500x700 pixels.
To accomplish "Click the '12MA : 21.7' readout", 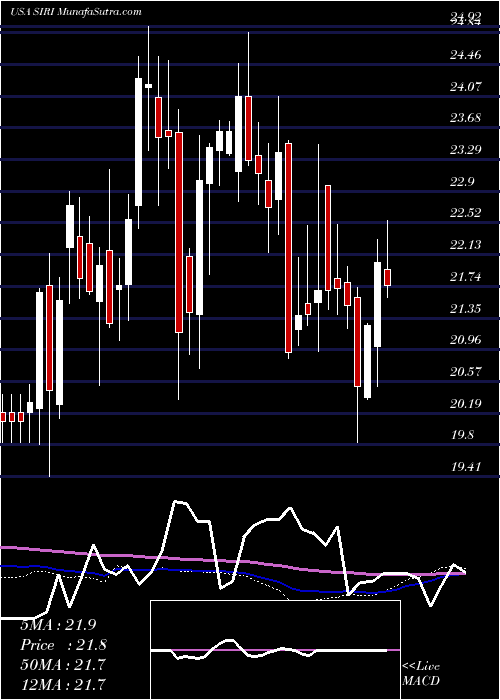I will pos(63,683).
